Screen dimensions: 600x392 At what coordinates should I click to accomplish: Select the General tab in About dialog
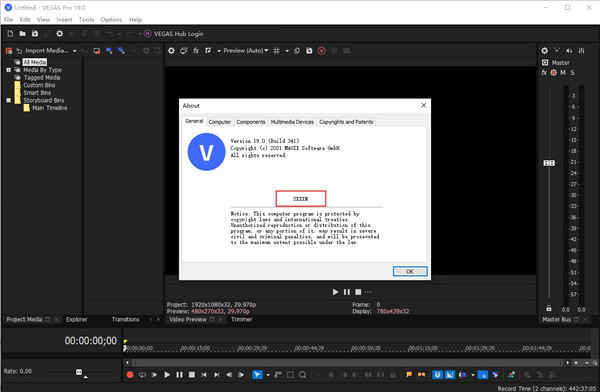194,121
